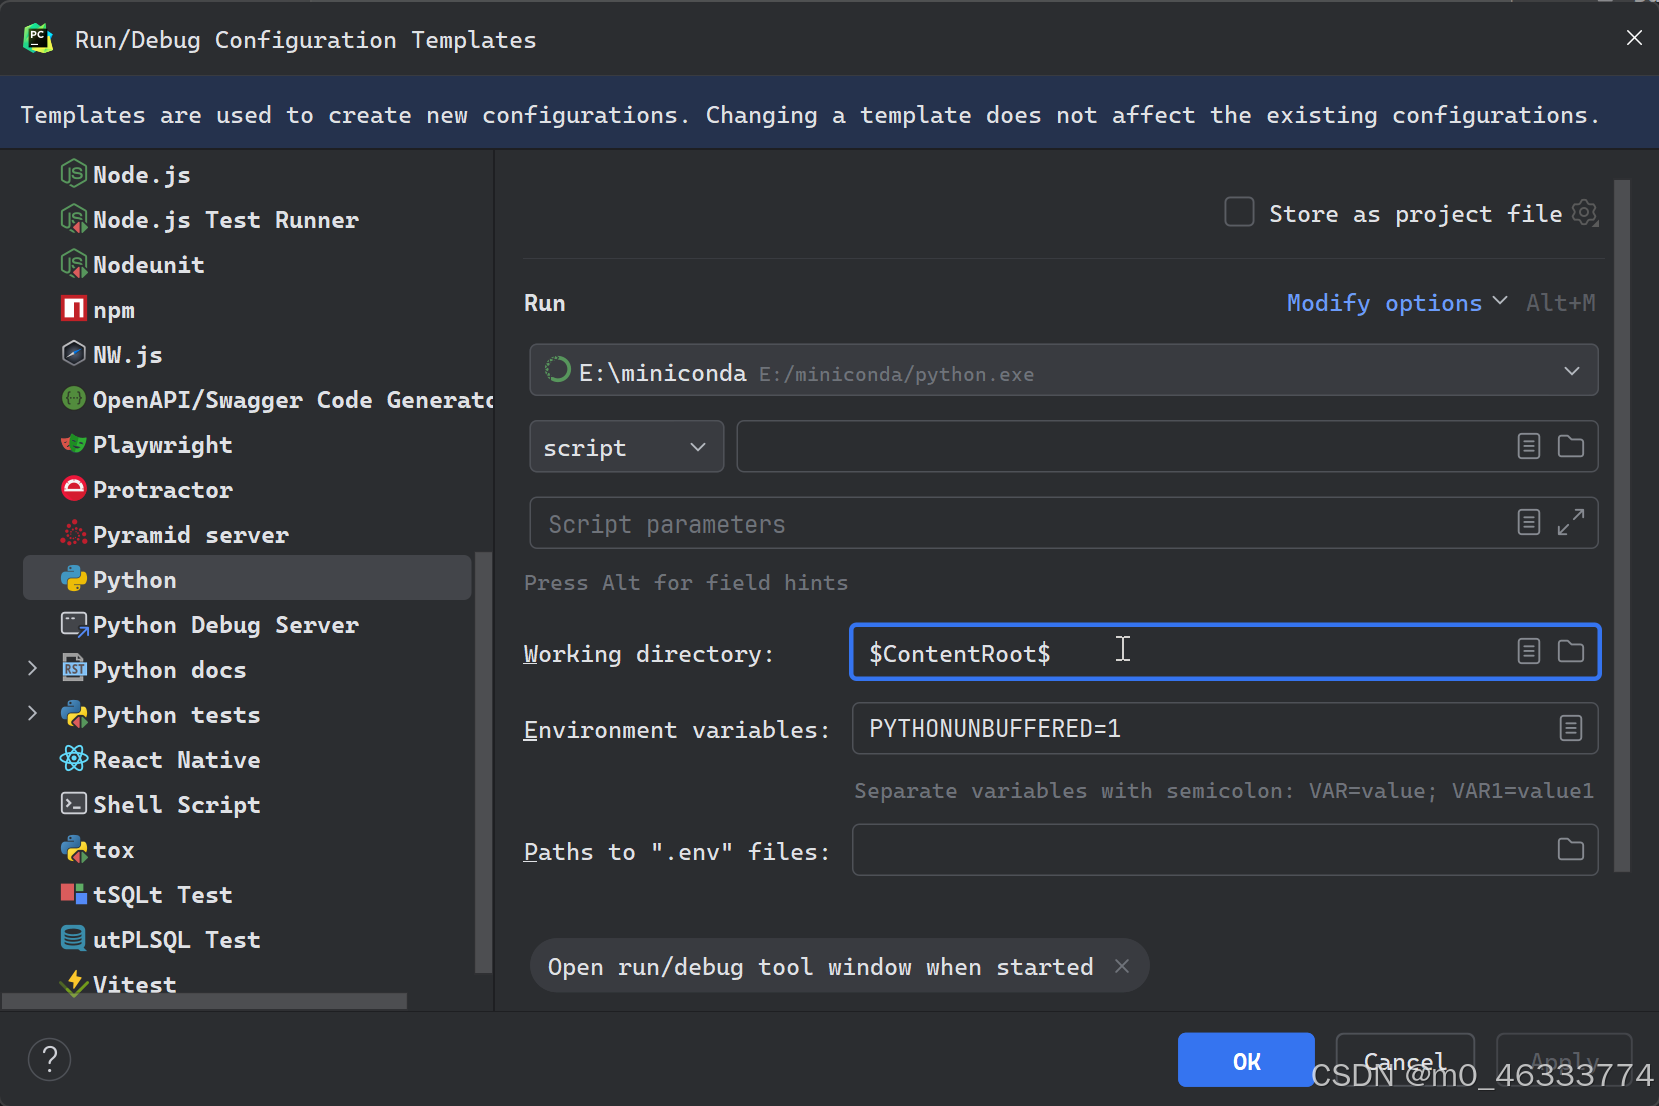Click the macros list icon in the script field
This screenshot has height=1106, width=1659.
point(1528,446)
